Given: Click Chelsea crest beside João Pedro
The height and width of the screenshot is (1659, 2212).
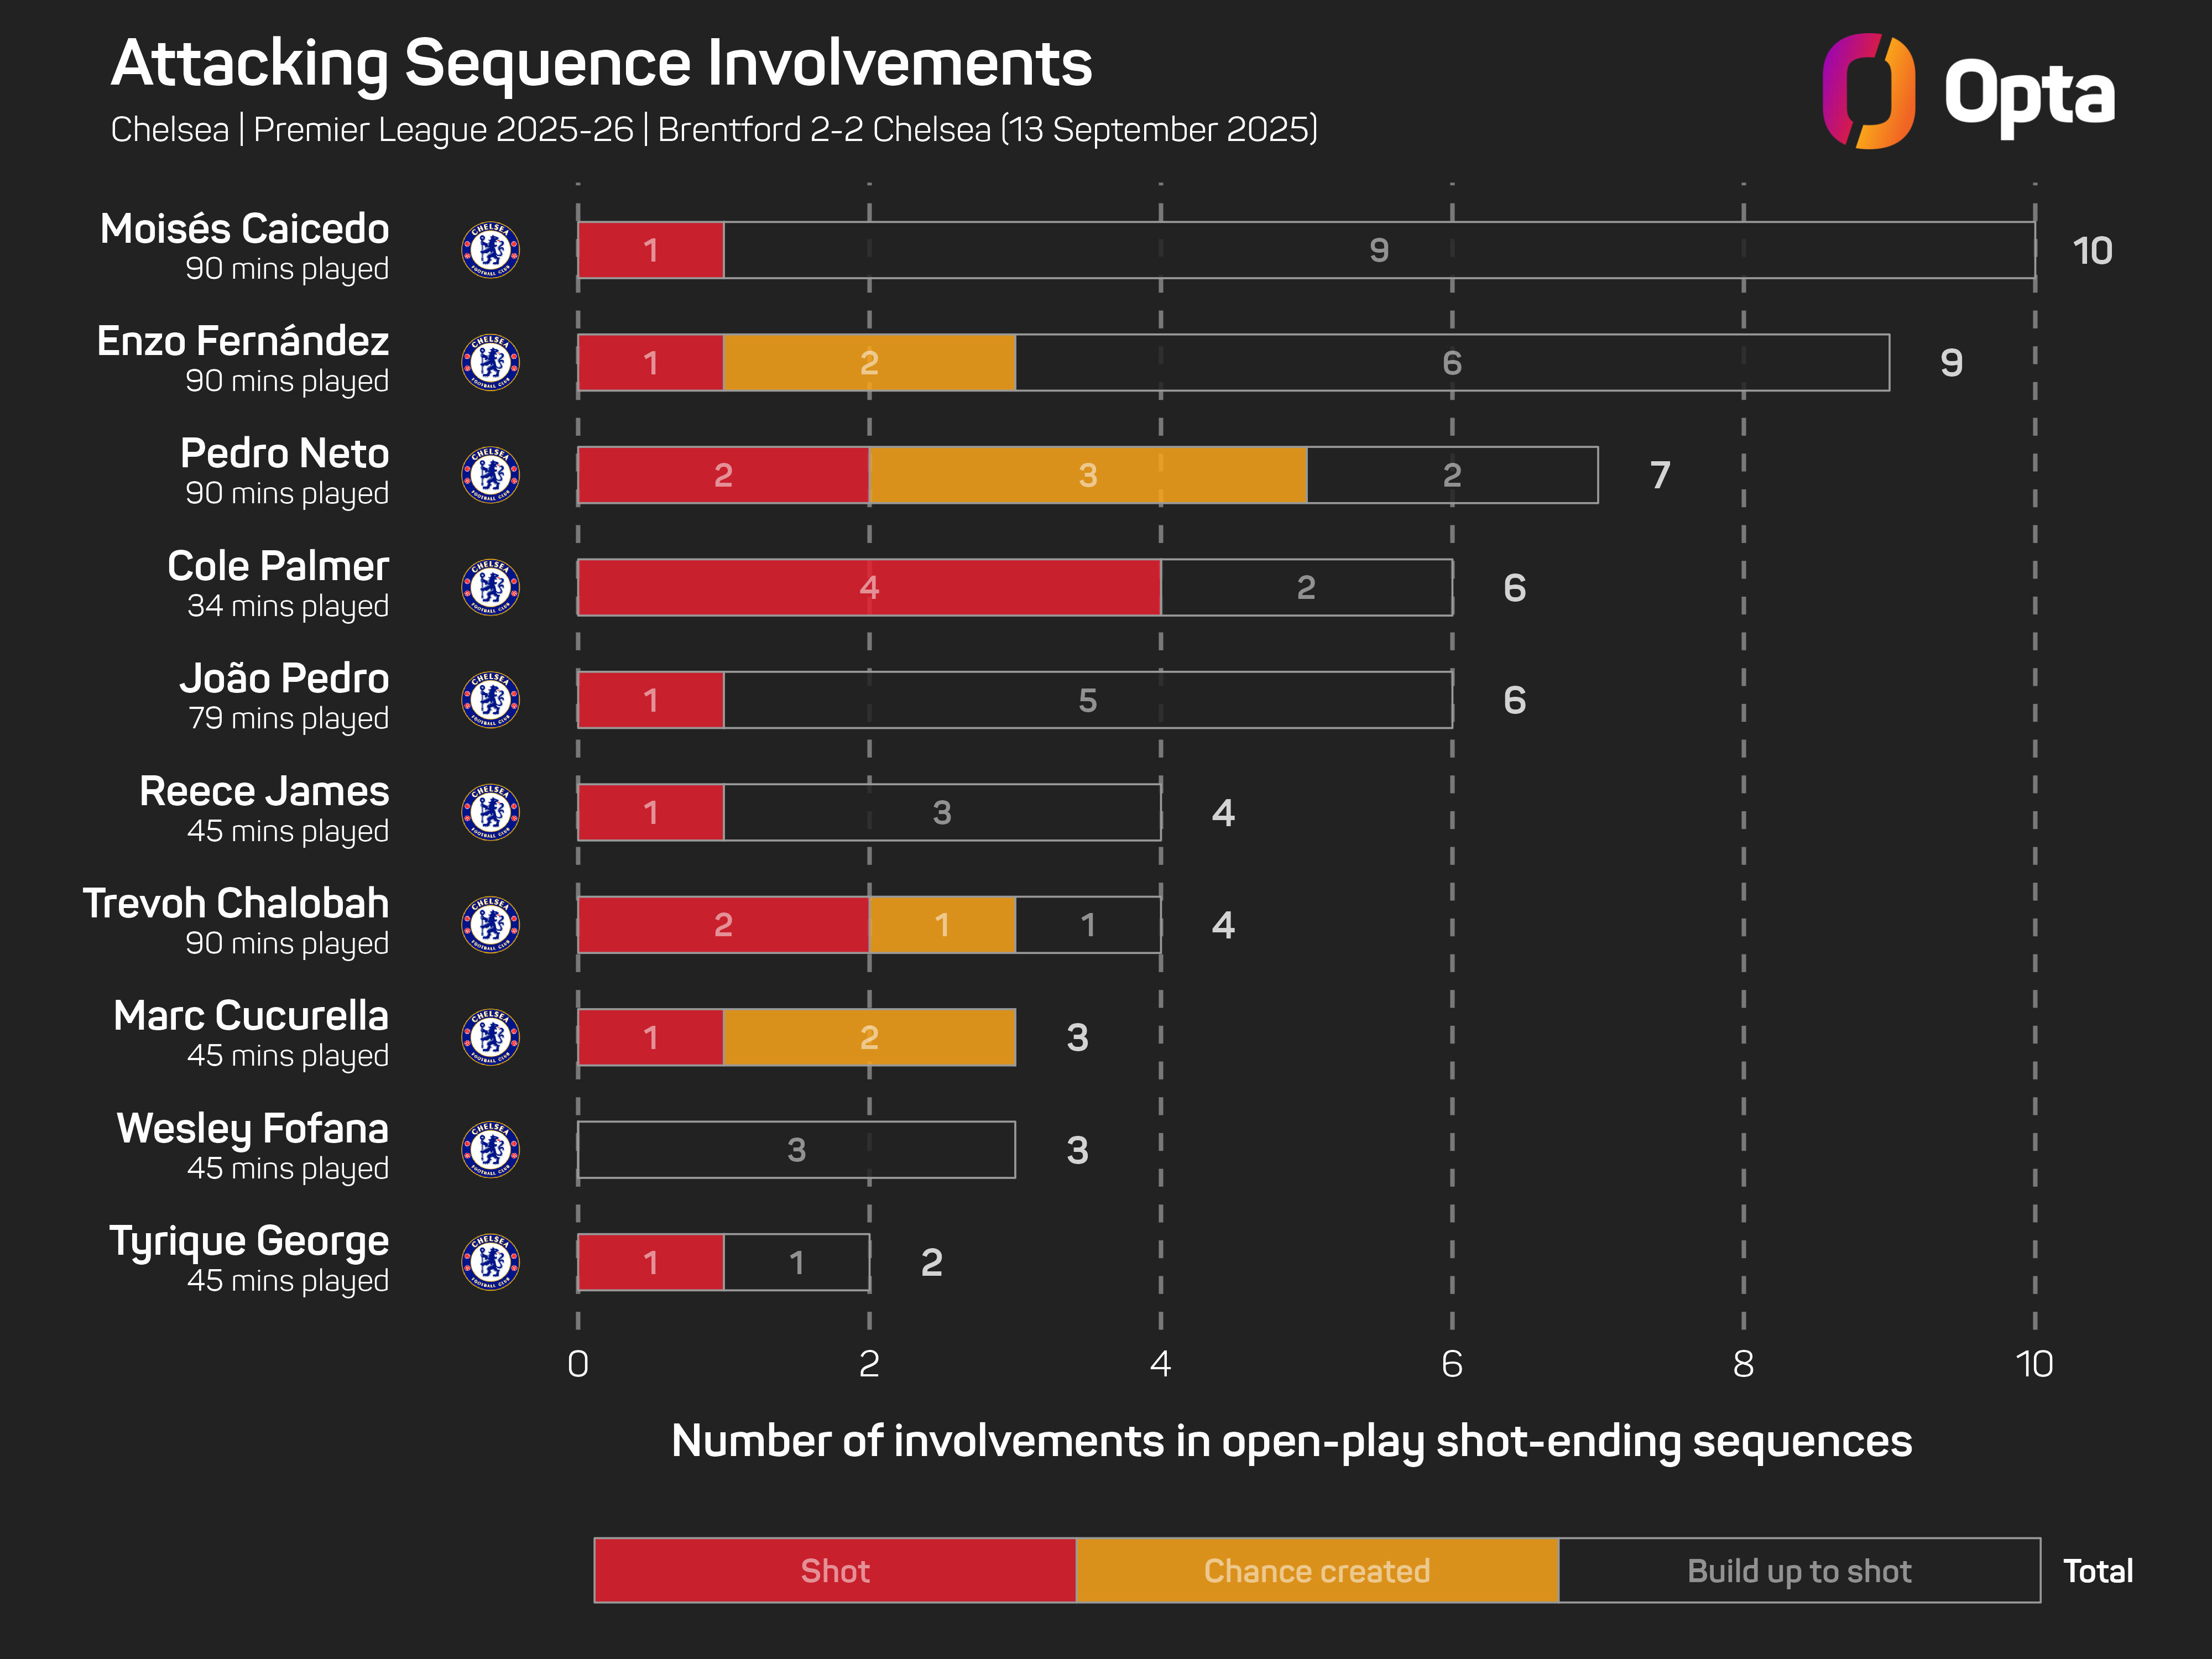Looking at the screenshot, I should coord(490,700).
